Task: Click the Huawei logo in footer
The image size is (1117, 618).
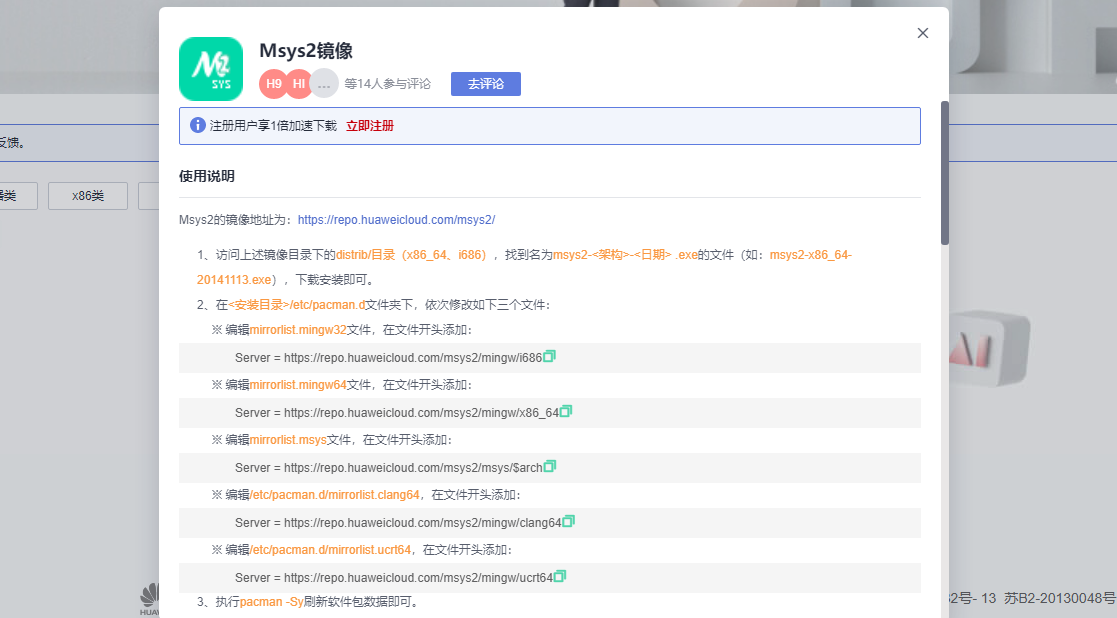Action: [149, 599]
